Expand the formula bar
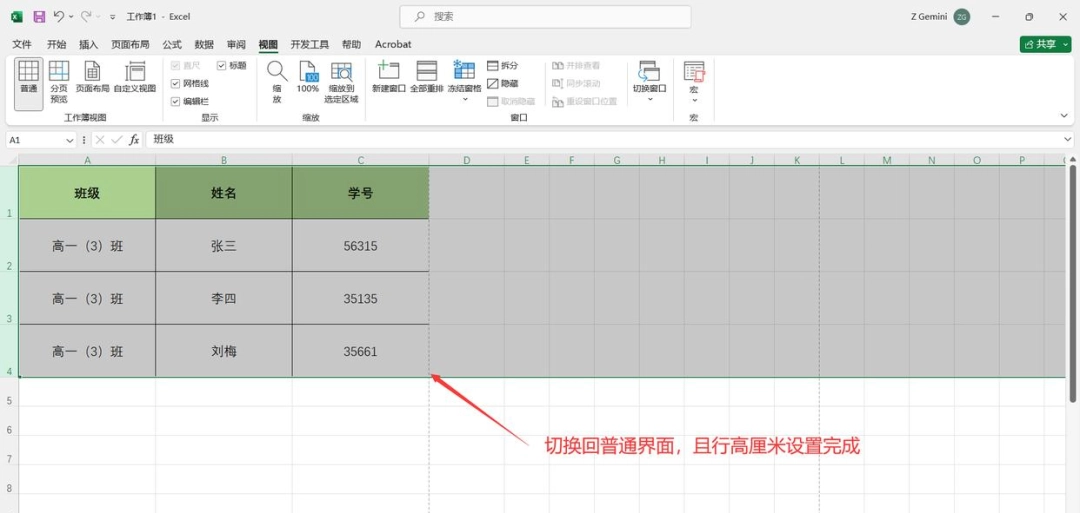The image size is (1080, 513). (1067, 140)
